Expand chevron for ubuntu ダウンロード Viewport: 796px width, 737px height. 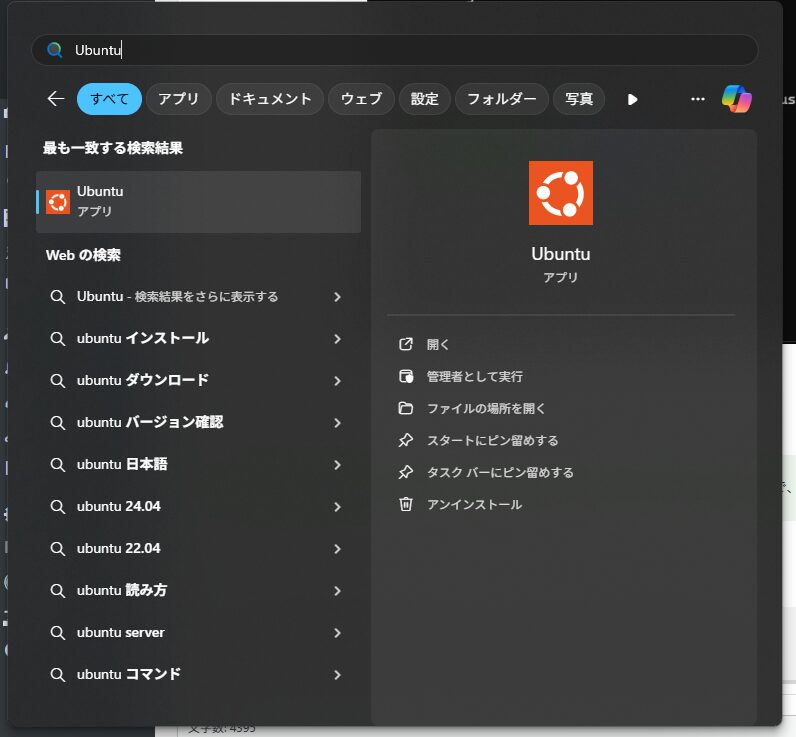[338, 381]
